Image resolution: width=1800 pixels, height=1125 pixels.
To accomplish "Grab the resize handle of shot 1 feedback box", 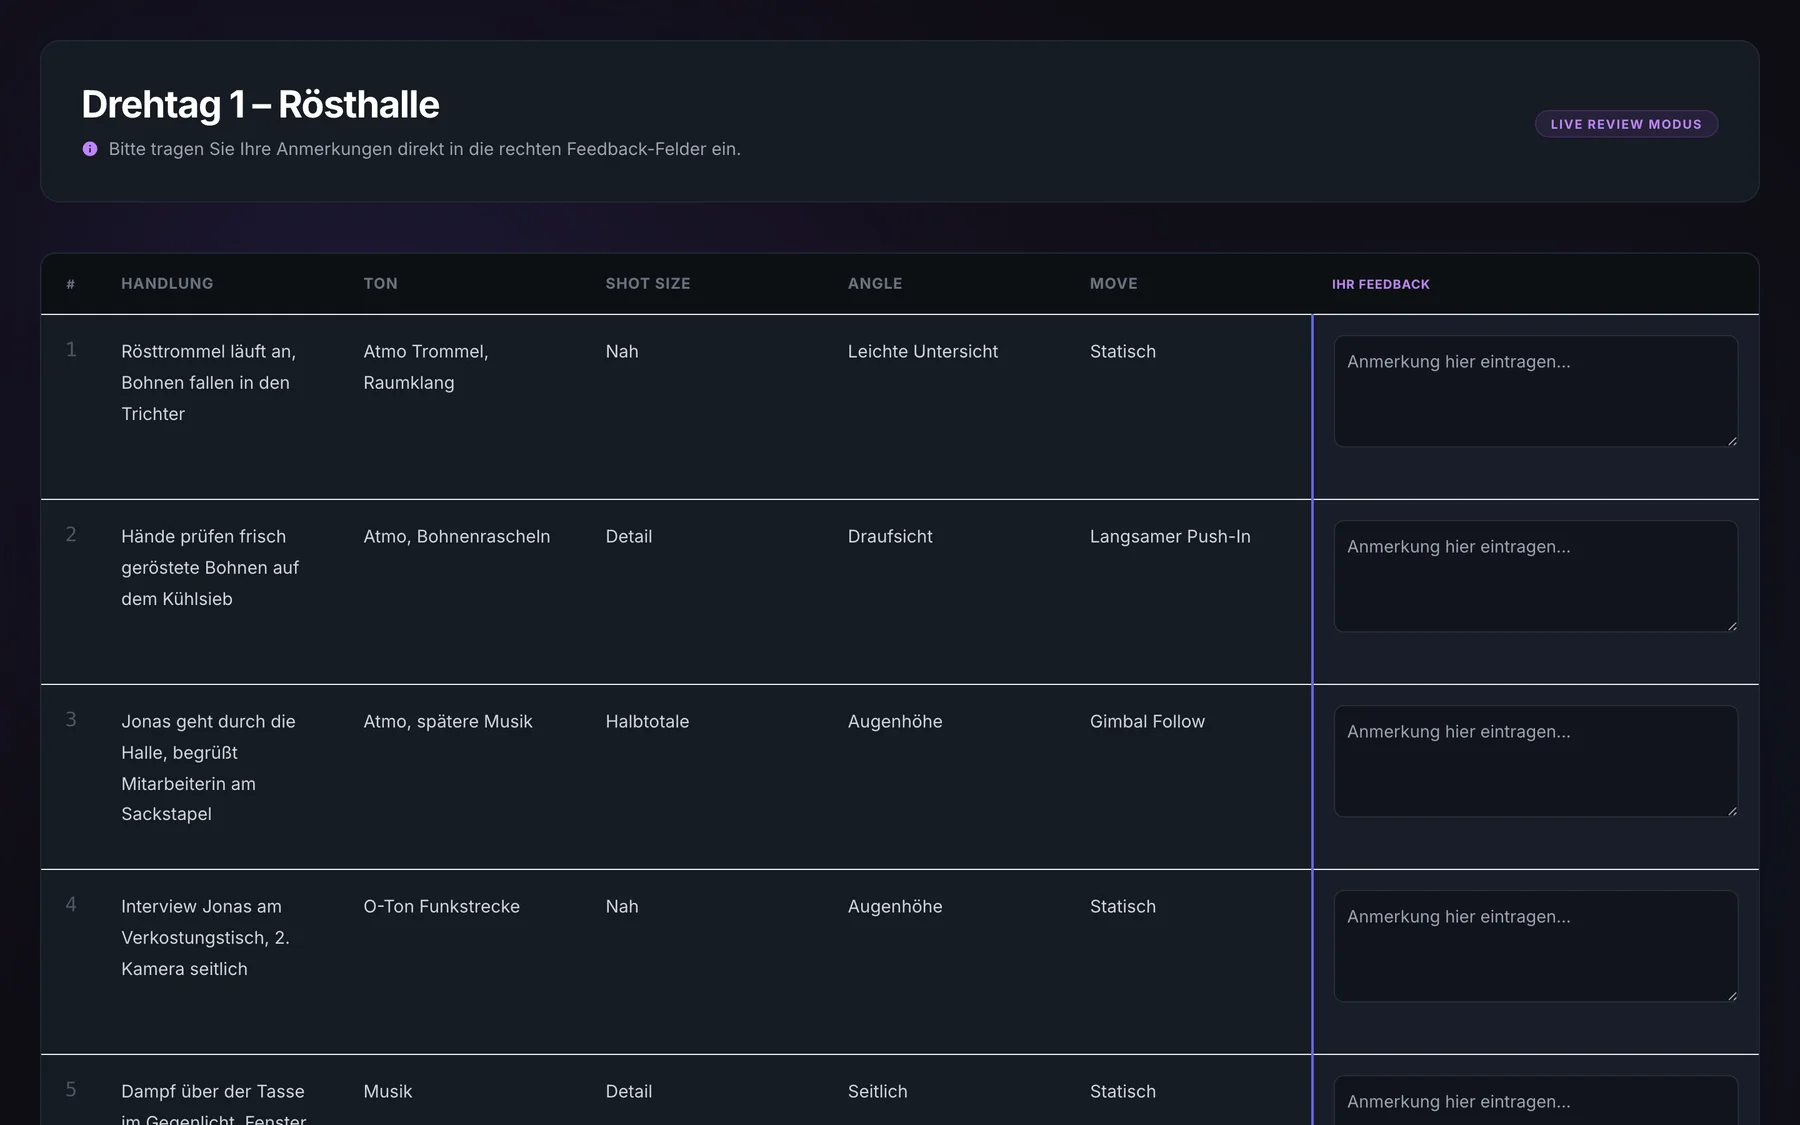I will click(1732, 441).
